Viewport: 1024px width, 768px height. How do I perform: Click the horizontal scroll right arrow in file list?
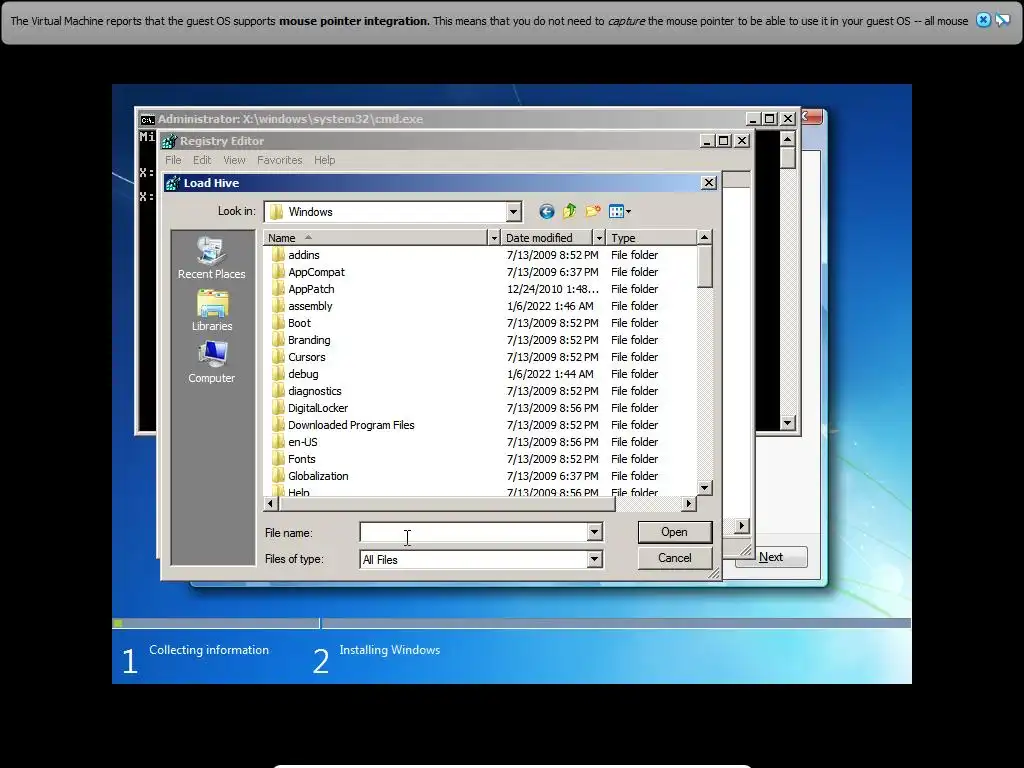(x=688, y=503)
